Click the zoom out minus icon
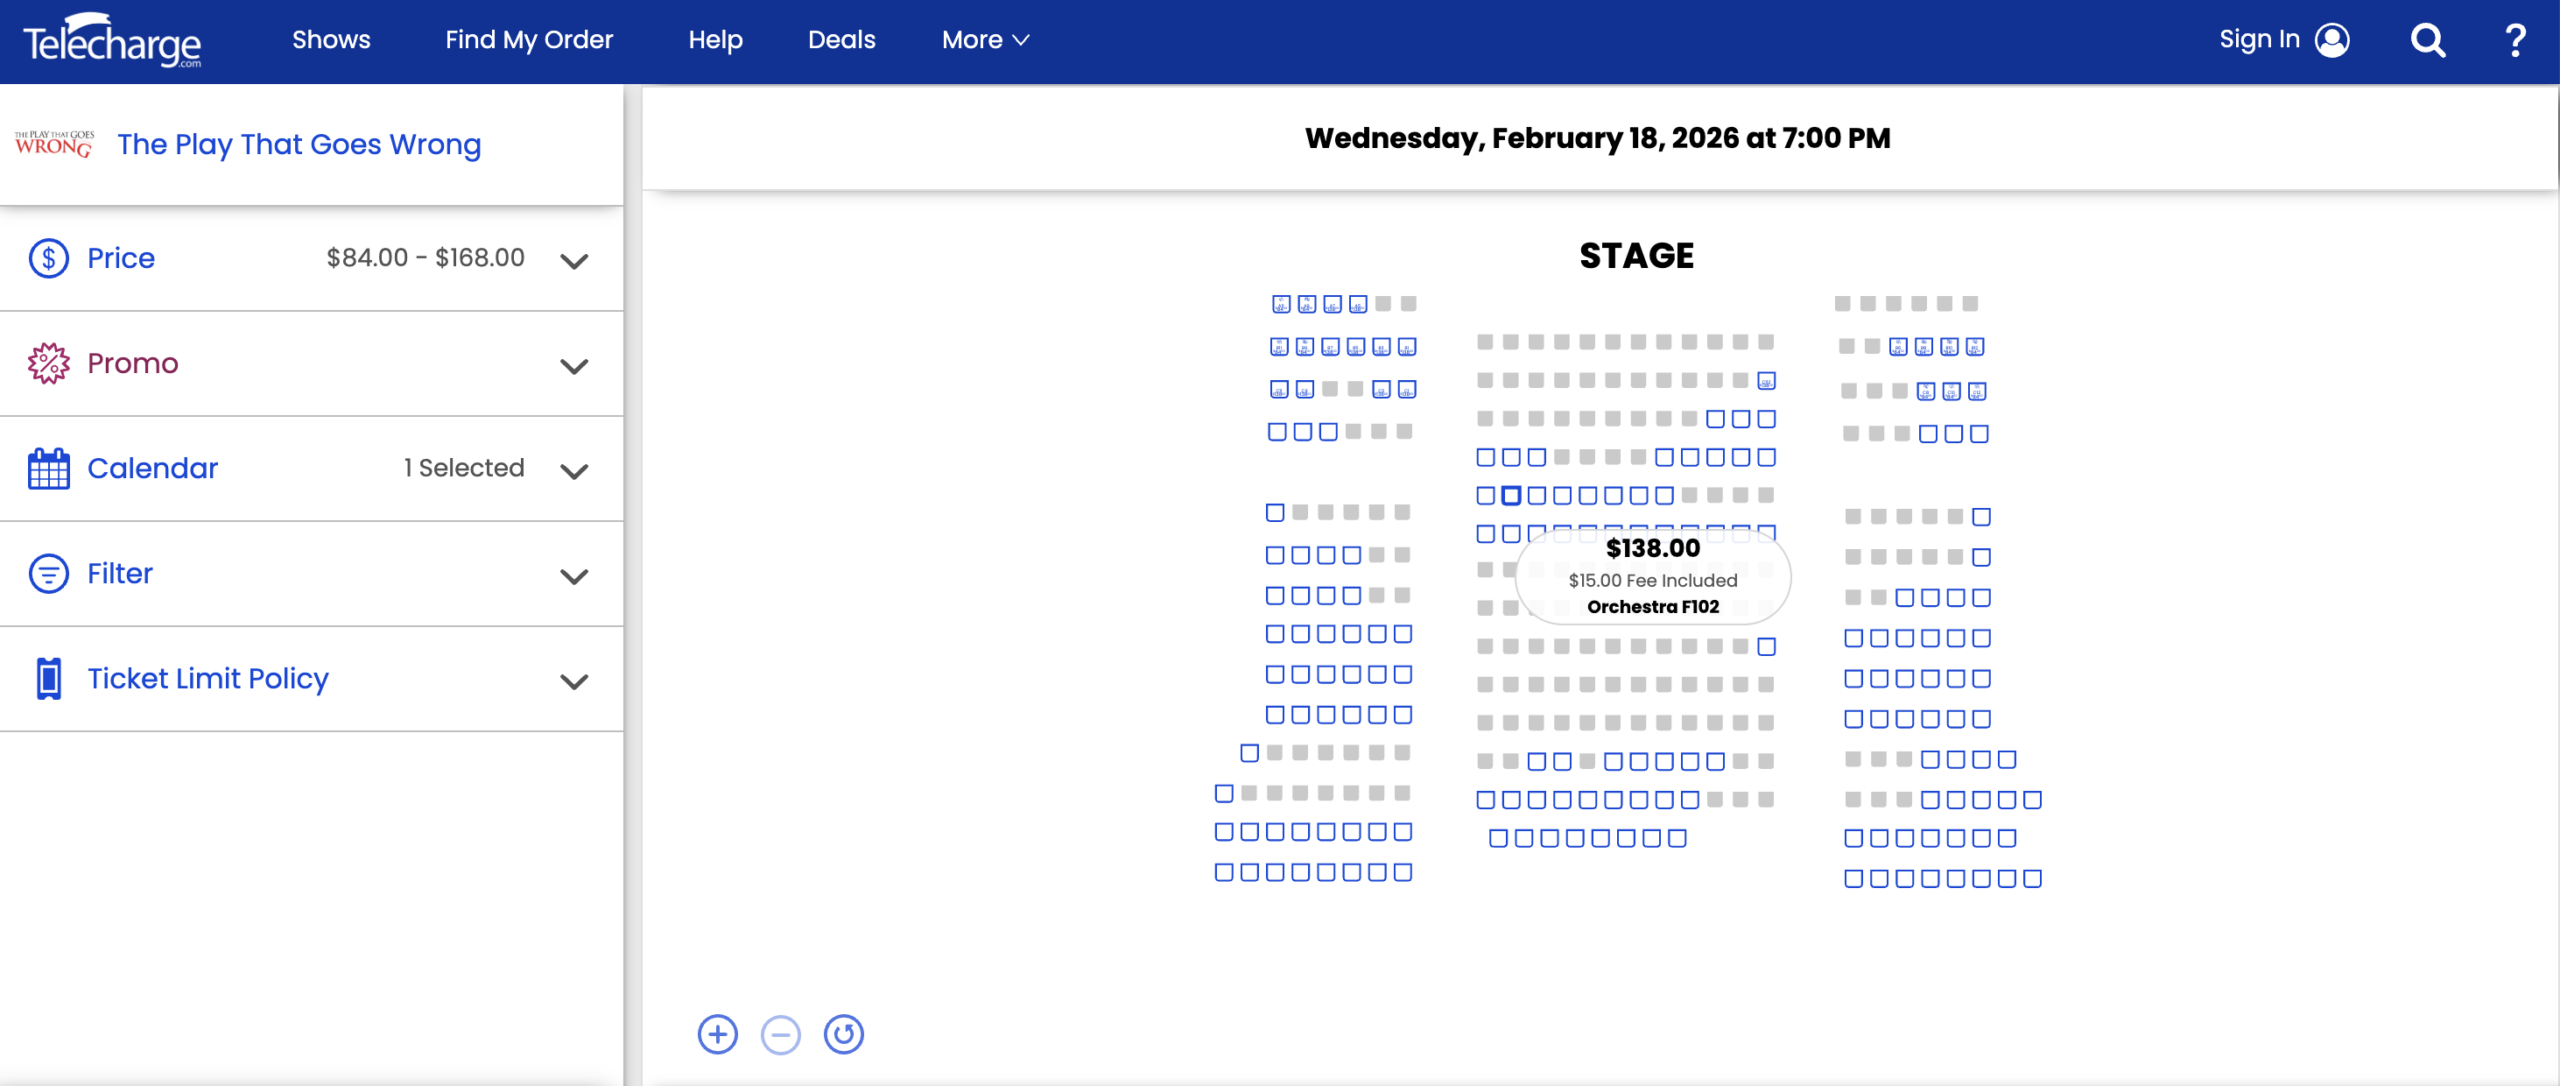Screen dimensions: 2560x1086 click(781, 1034)
